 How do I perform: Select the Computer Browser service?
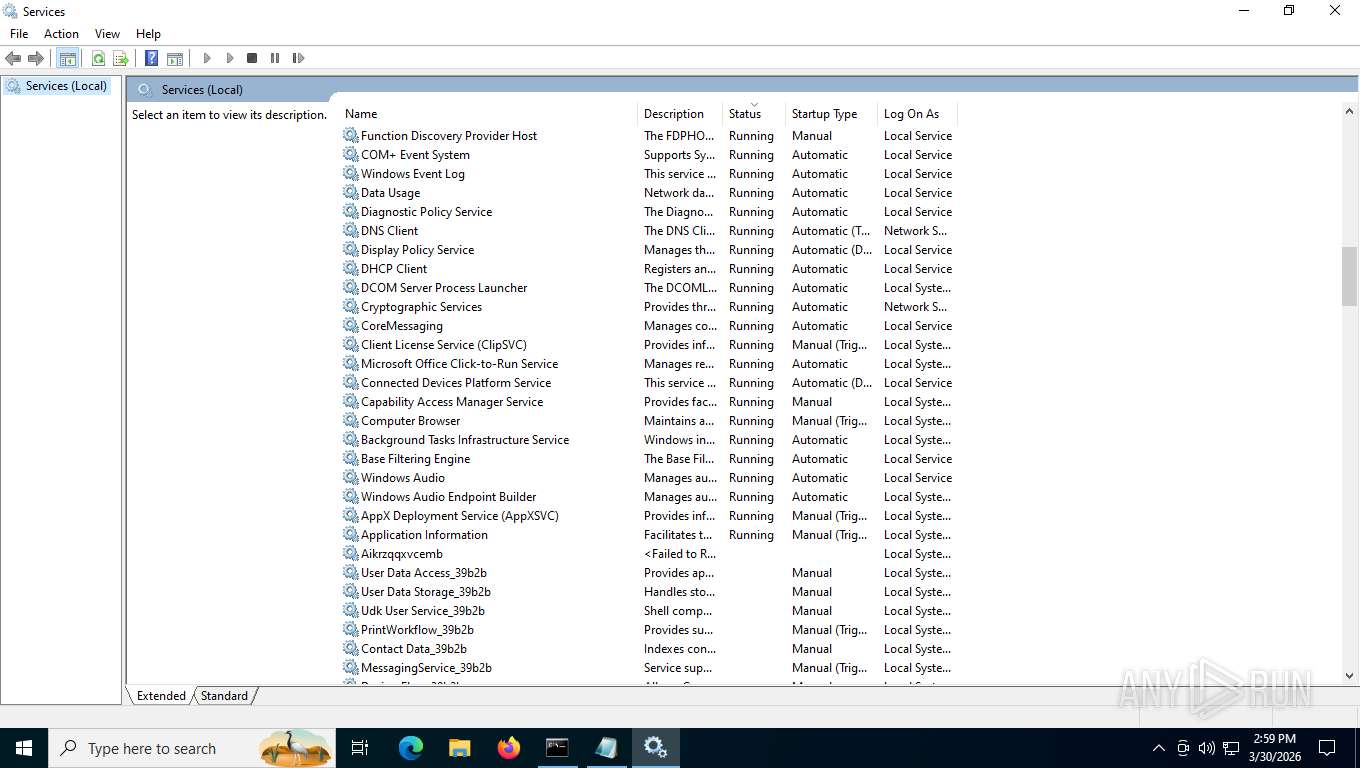pyautogui.click(x=648, y=421)
